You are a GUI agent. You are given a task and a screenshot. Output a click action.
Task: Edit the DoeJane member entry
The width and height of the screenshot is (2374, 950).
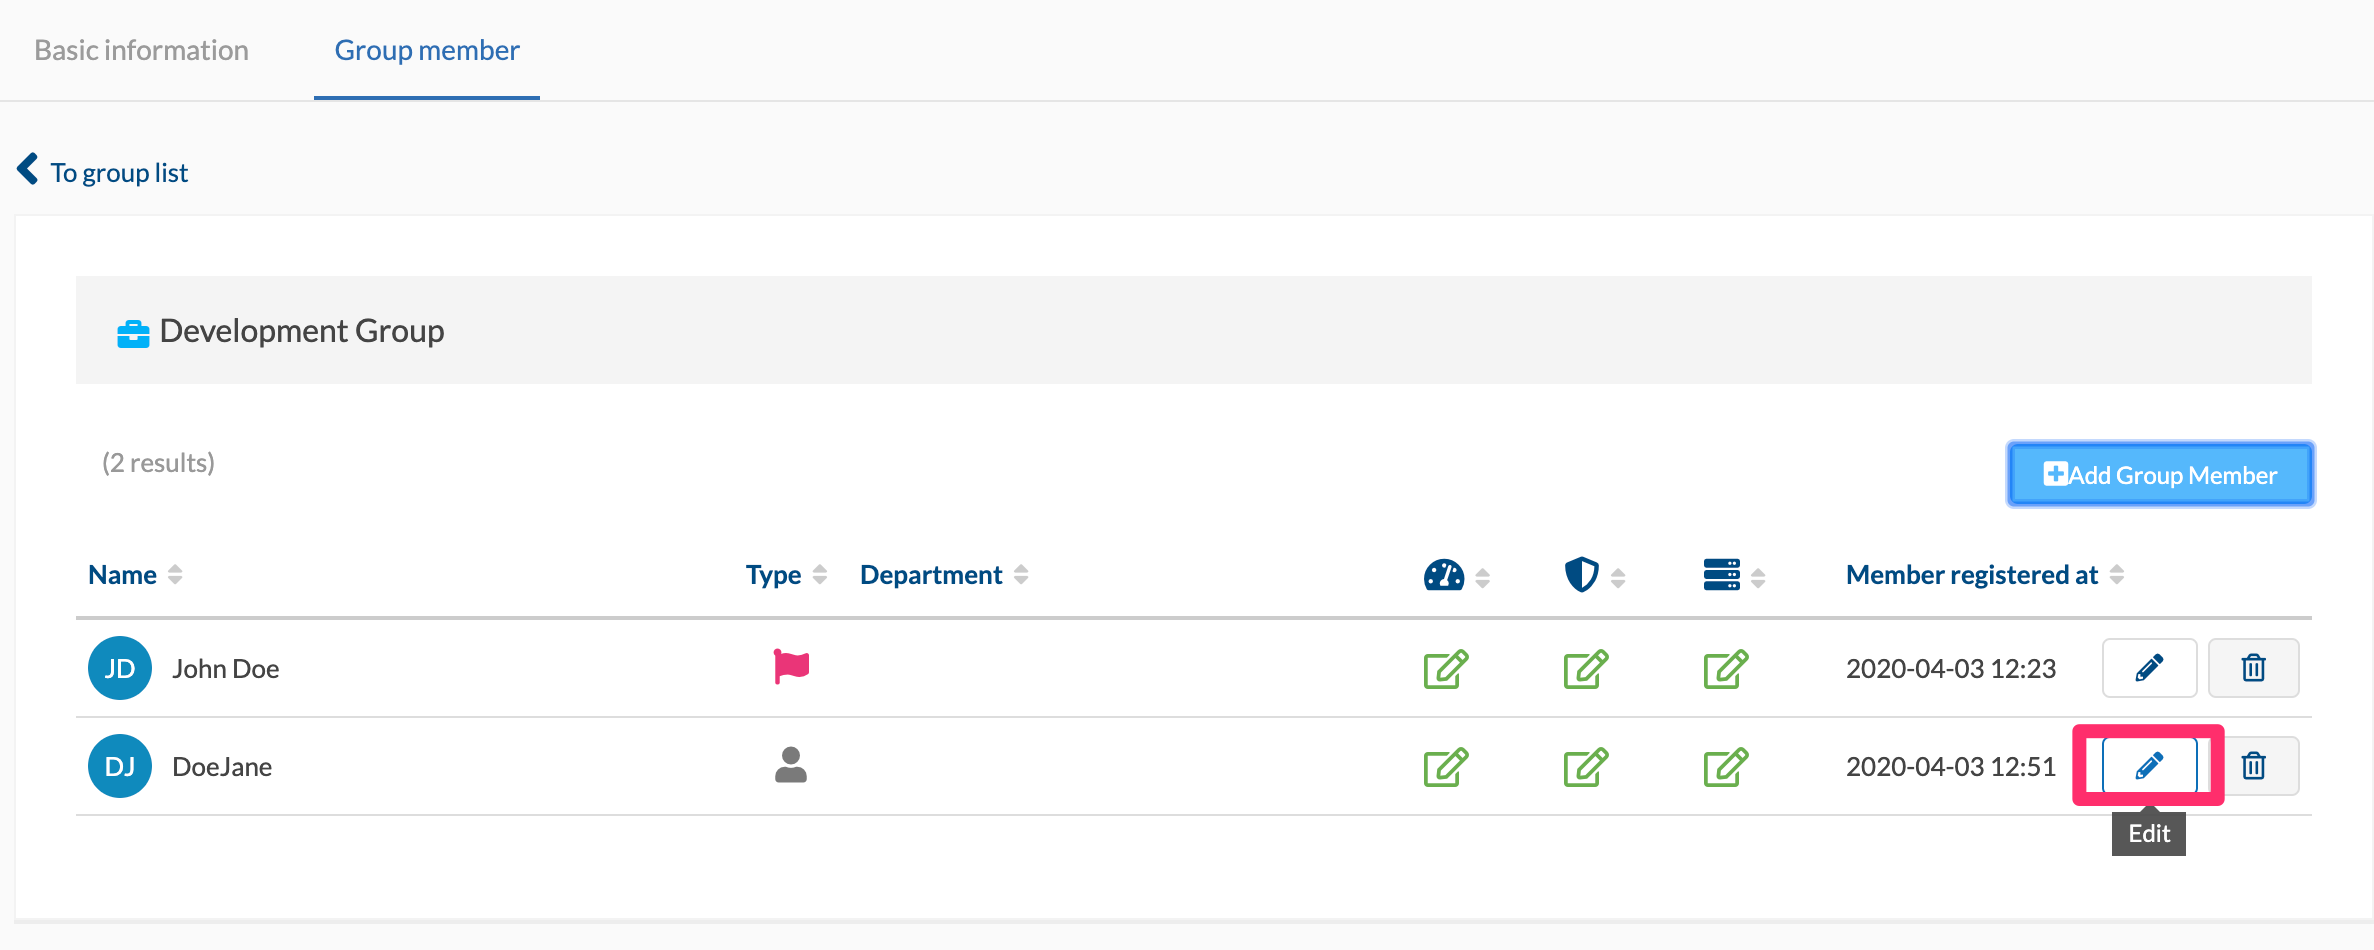tap(2149, 766)
